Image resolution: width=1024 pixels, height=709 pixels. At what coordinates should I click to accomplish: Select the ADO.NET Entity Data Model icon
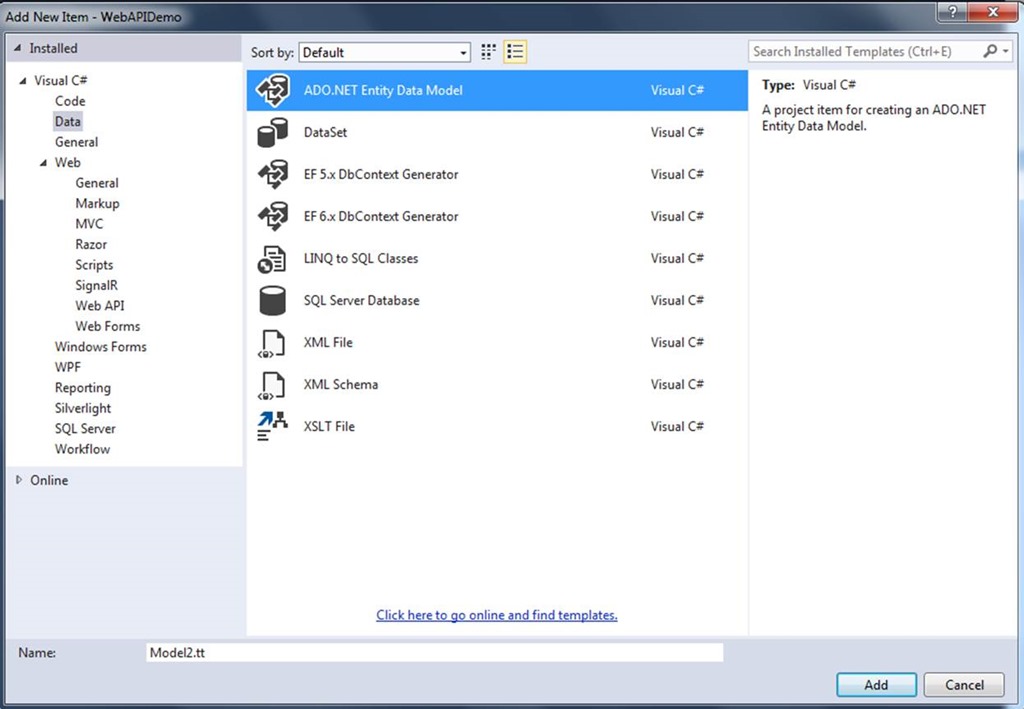tap(272, 91)
